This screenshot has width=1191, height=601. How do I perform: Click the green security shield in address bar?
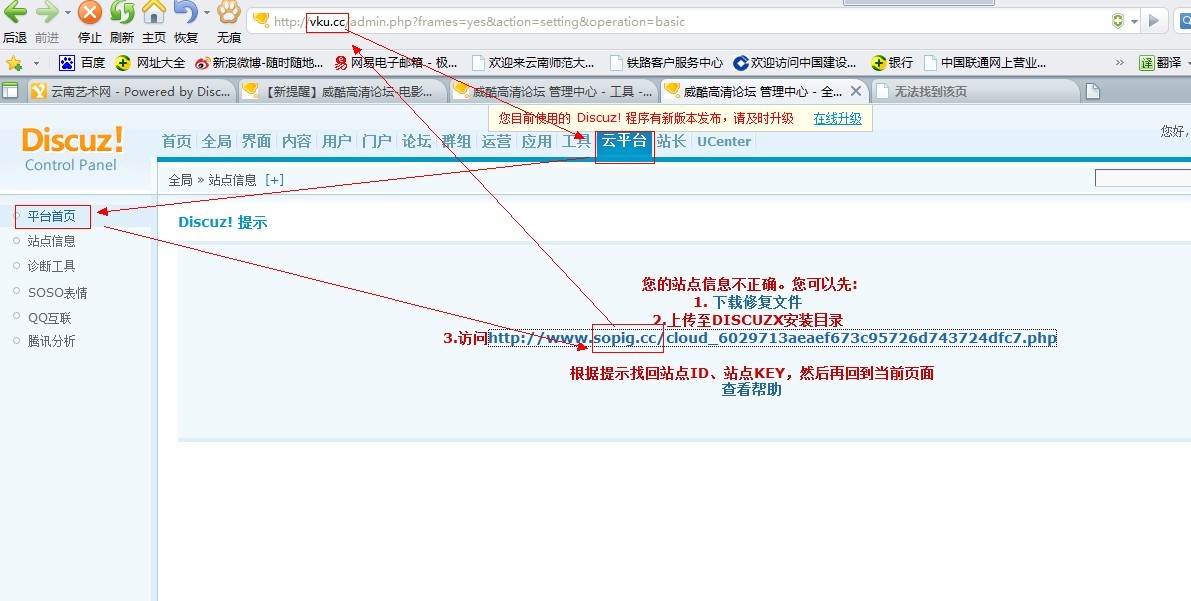click(x=1117, y=21)
